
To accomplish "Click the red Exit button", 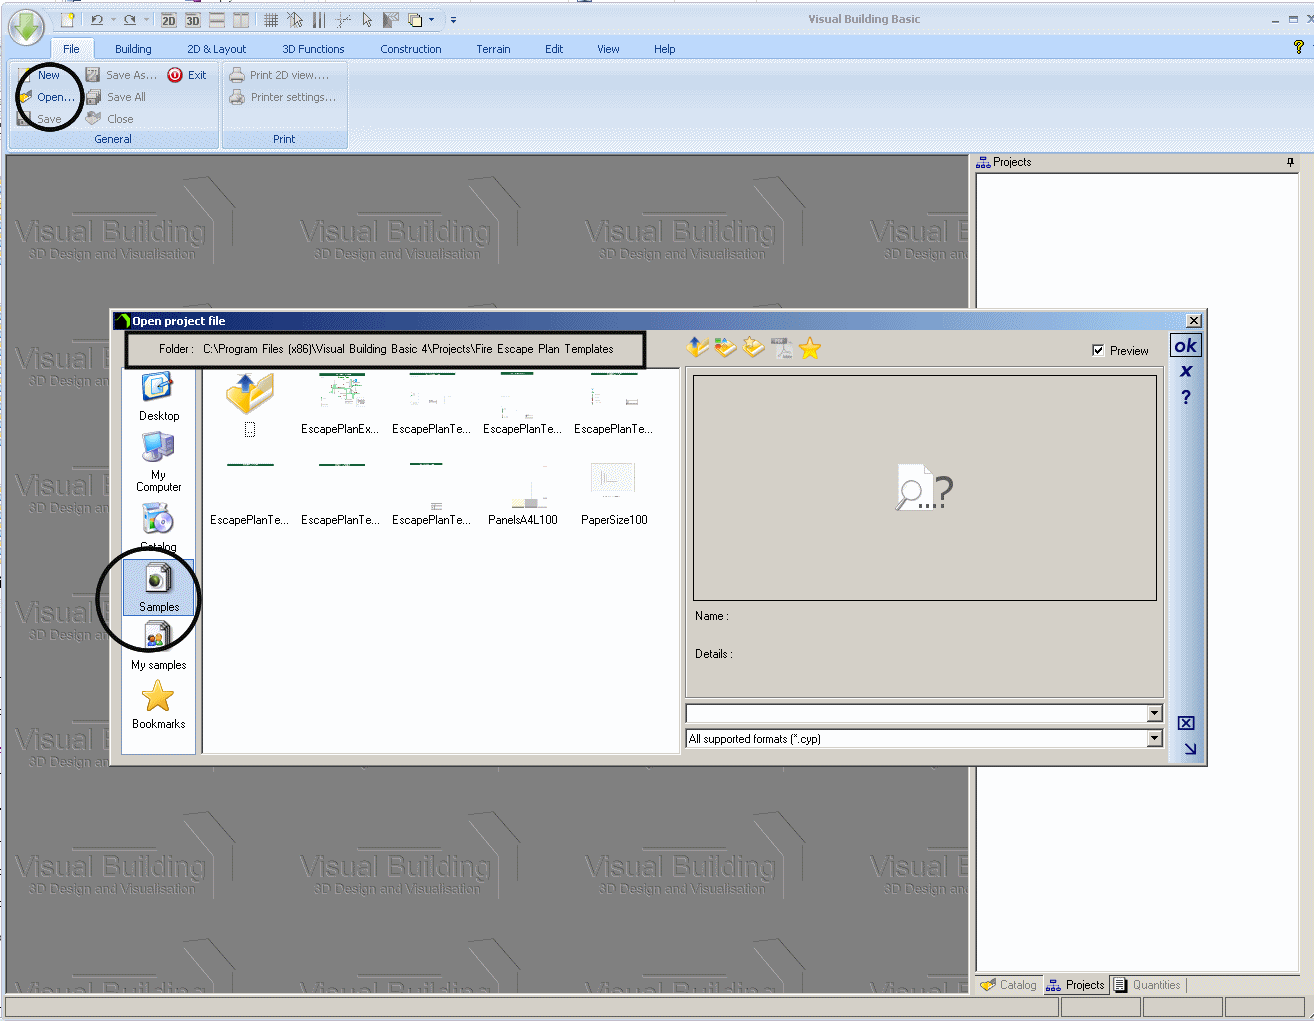I will (187, 75).
